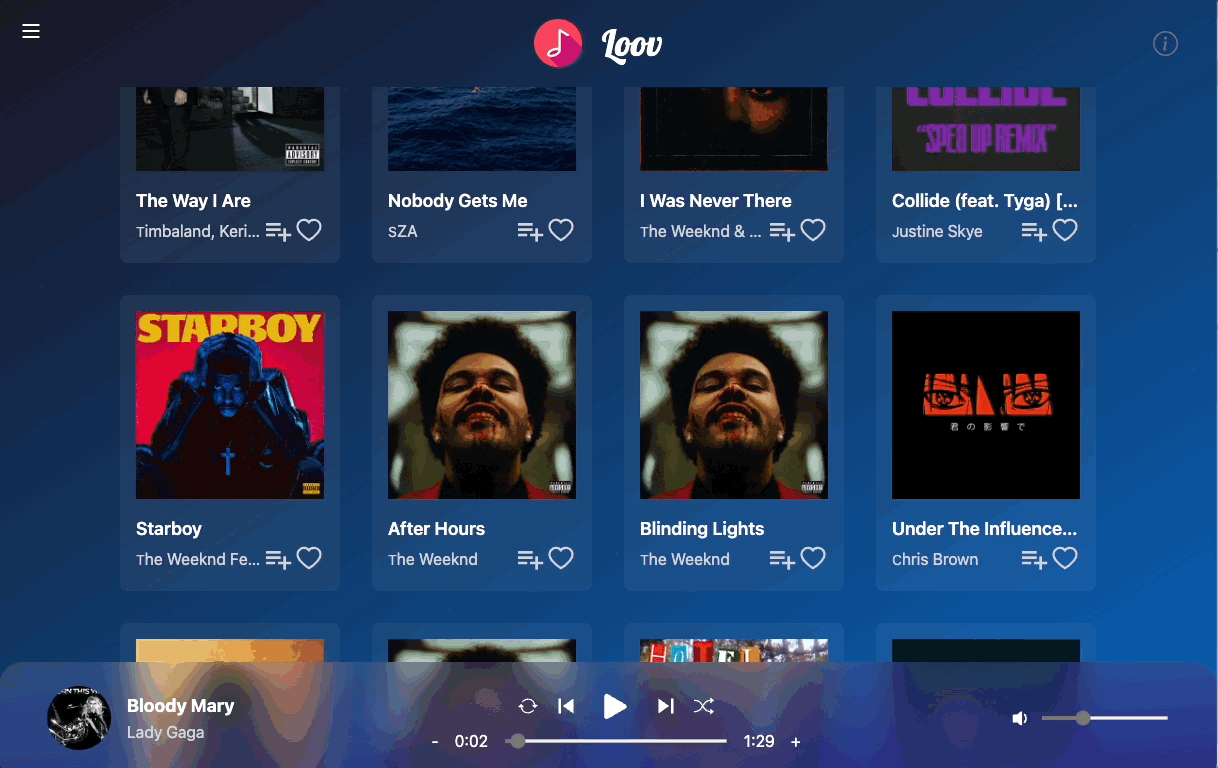Click the Bloody Mary now-playing artwork
The width and height of the screenshot is (1218, 768).
coord(79,718)
